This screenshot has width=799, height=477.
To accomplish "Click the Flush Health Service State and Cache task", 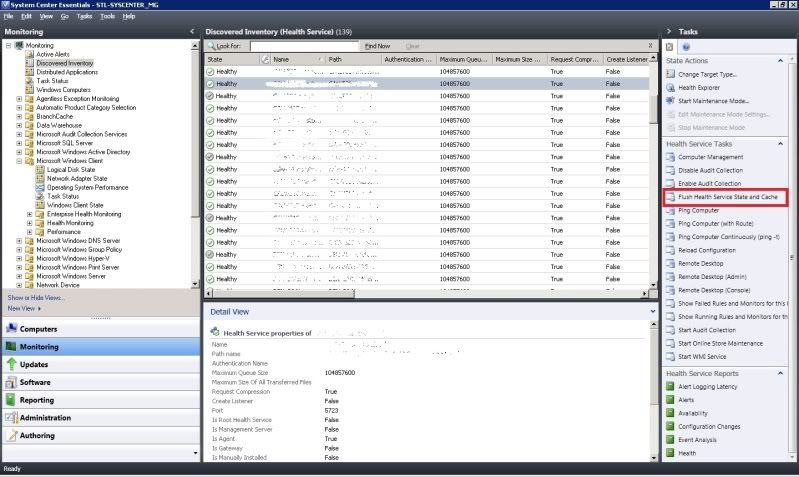I will [x=727, y=198].
